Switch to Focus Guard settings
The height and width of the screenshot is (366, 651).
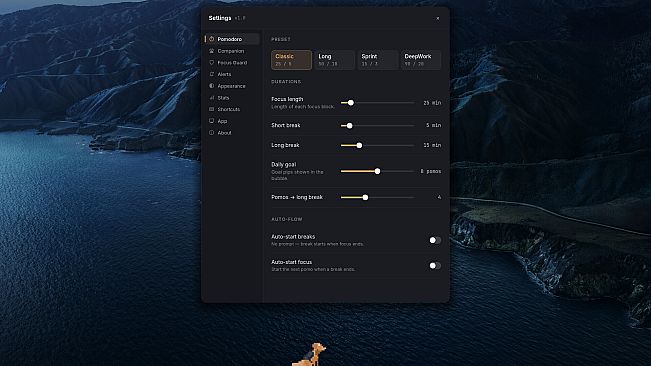click(x=232, y=63)
